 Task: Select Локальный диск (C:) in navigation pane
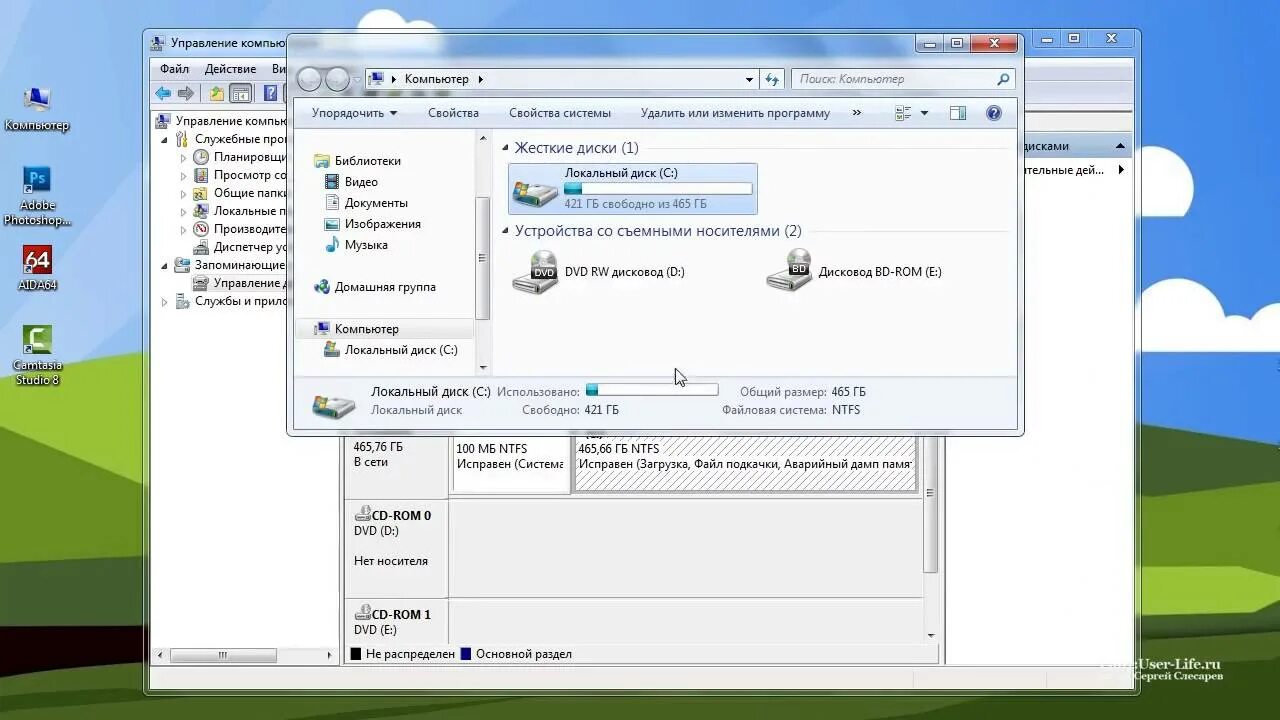pos(400,350)
